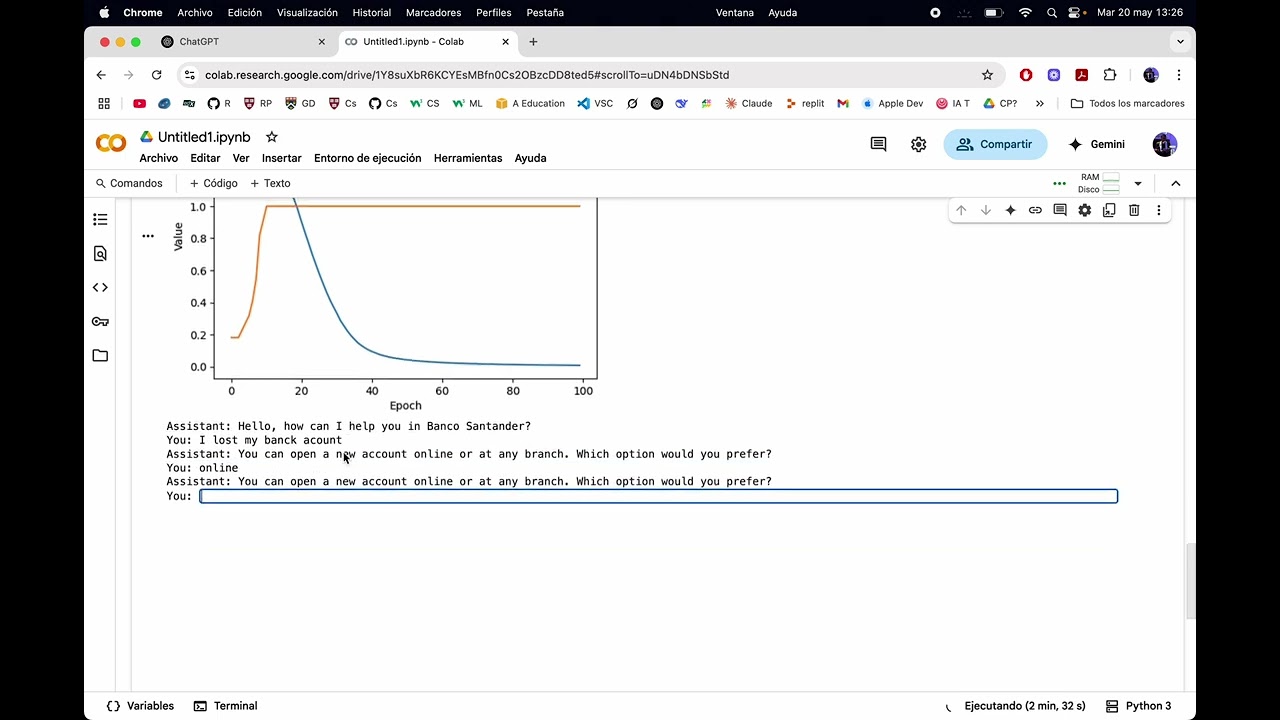Add a code cell with Código
Viewport: 1280px width, 720px height.
(x=214, y=183)
